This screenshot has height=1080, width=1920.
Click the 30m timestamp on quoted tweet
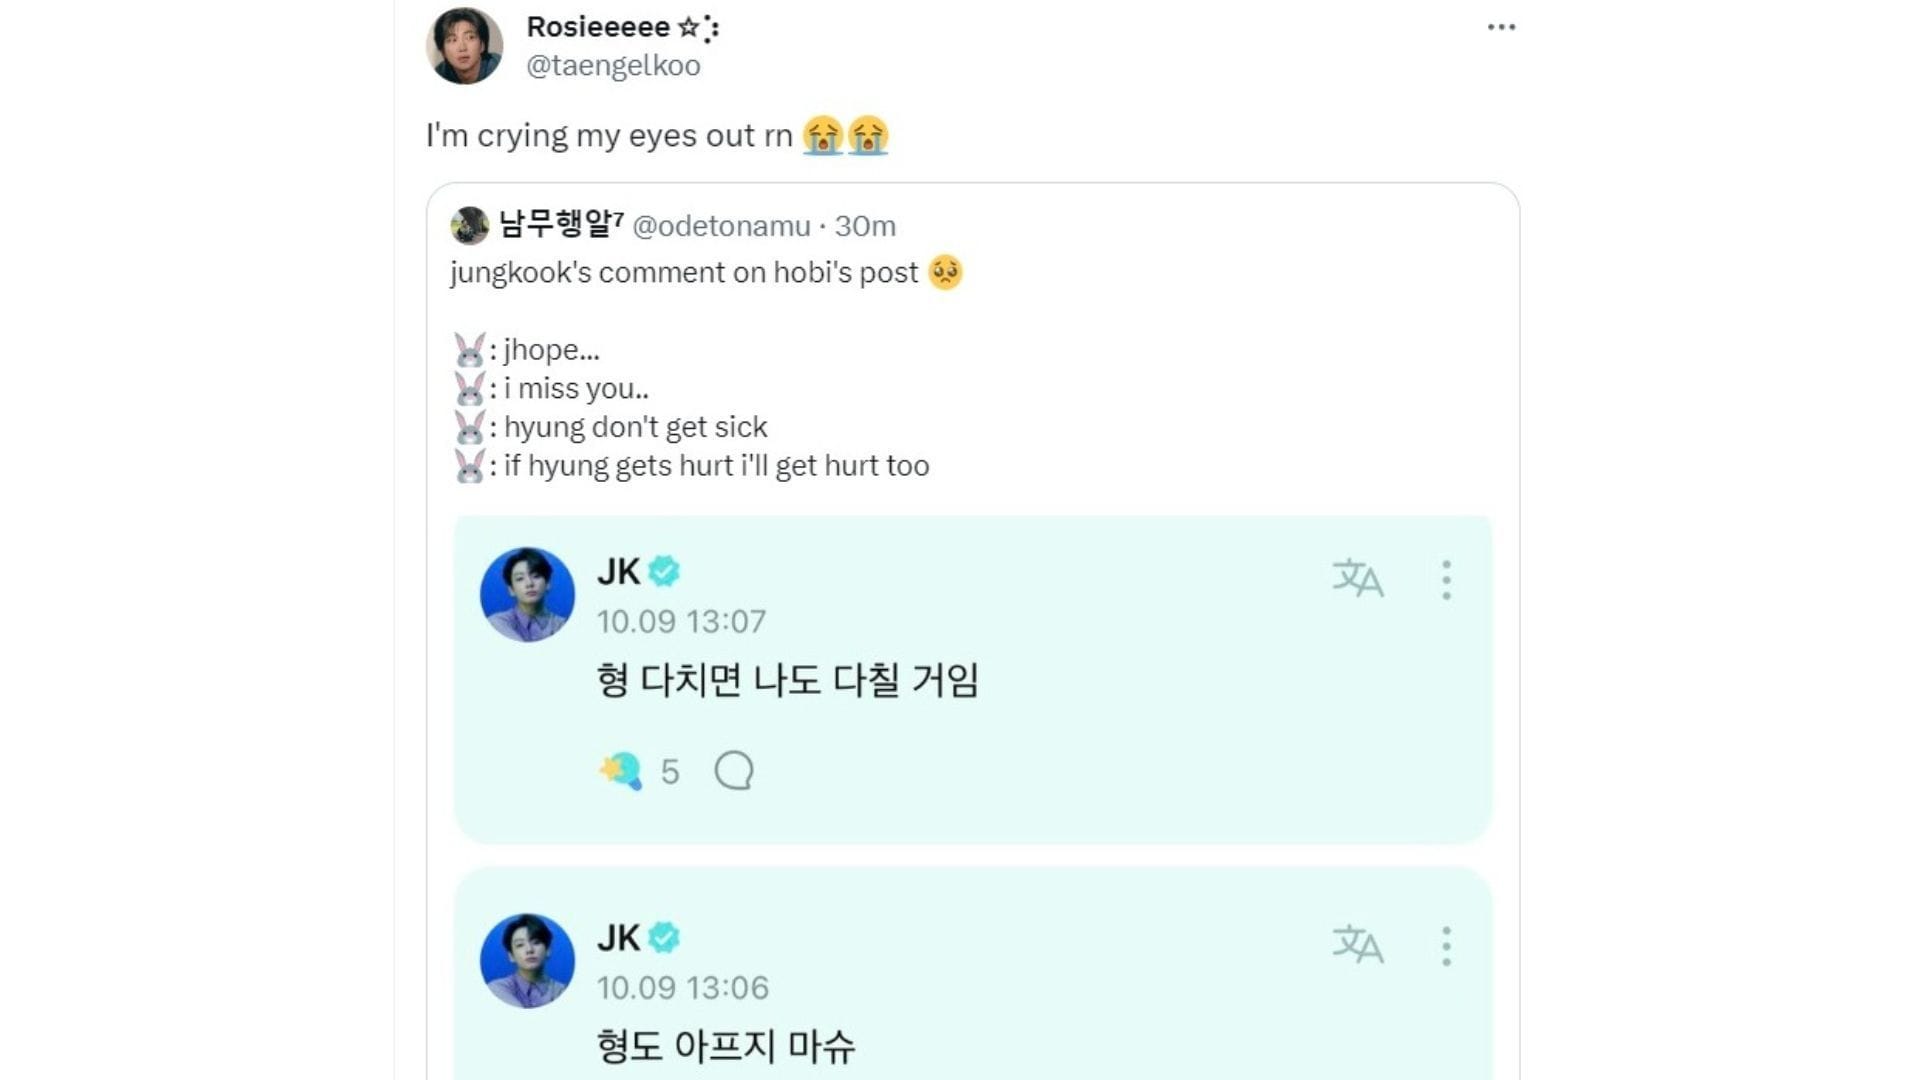(x=866, y=226)
